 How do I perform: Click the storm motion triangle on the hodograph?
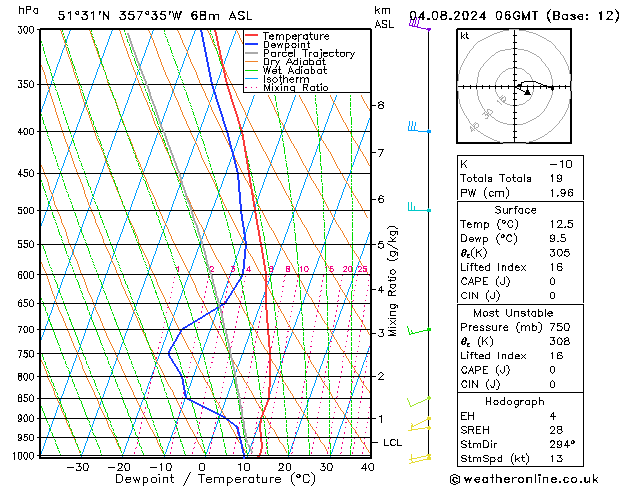coord(528,92)
